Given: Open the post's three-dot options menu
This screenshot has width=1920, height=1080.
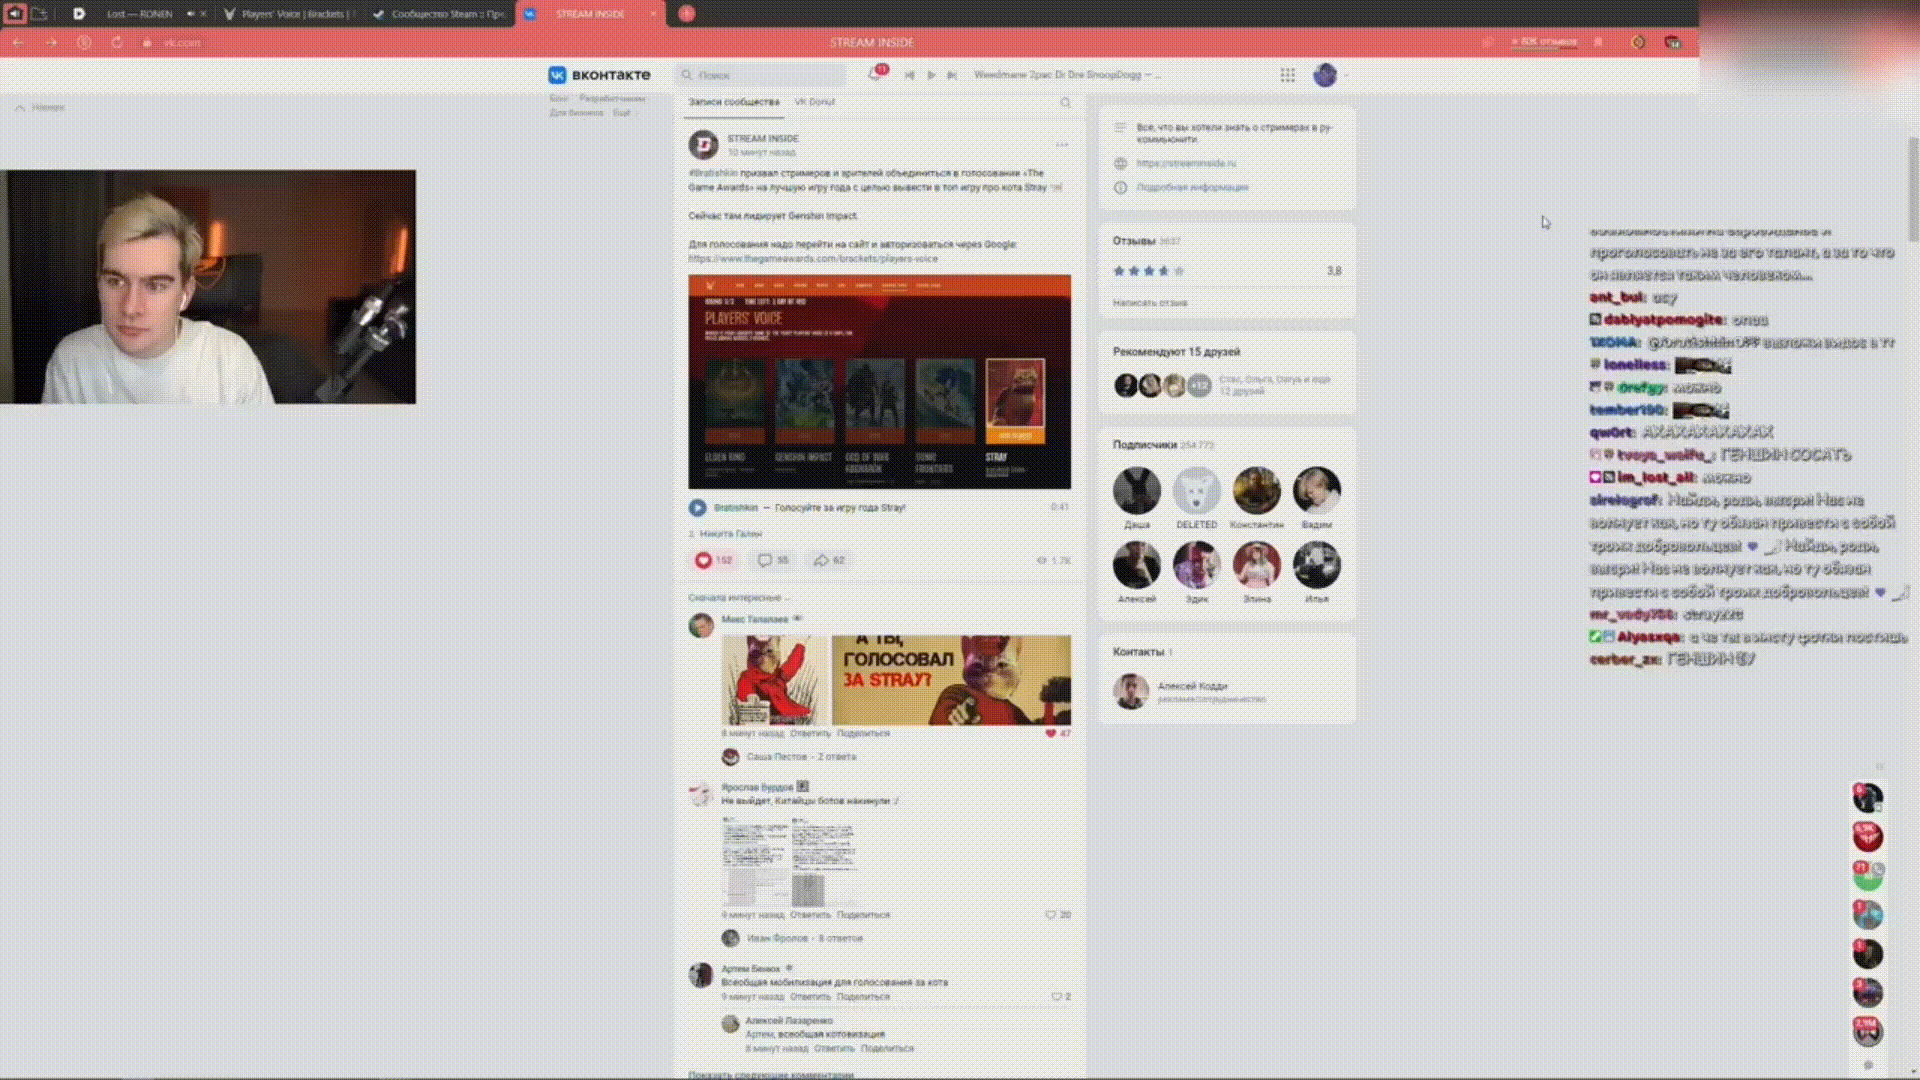Looking at the screenshot, I should (x=1061, y=145).
